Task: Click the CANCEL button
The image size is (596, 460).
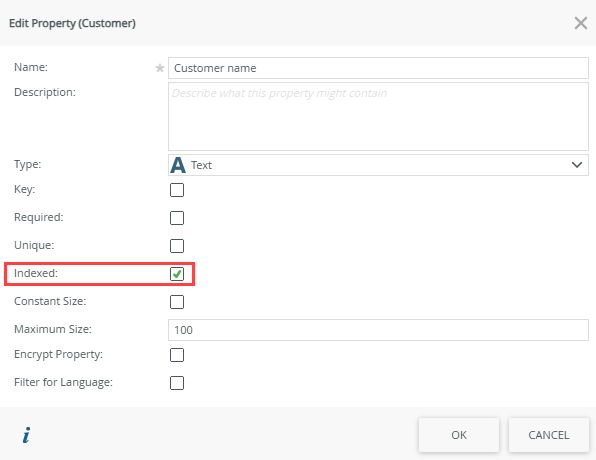Action: [x=548, y=435]
